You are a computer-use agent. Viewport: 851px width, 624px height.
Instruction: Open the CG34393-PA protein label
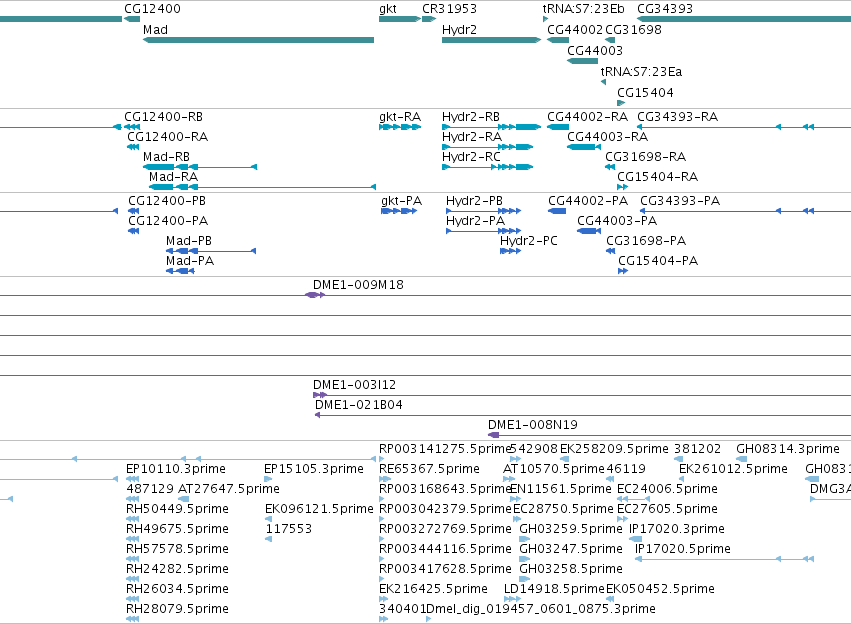pos(680,201)
